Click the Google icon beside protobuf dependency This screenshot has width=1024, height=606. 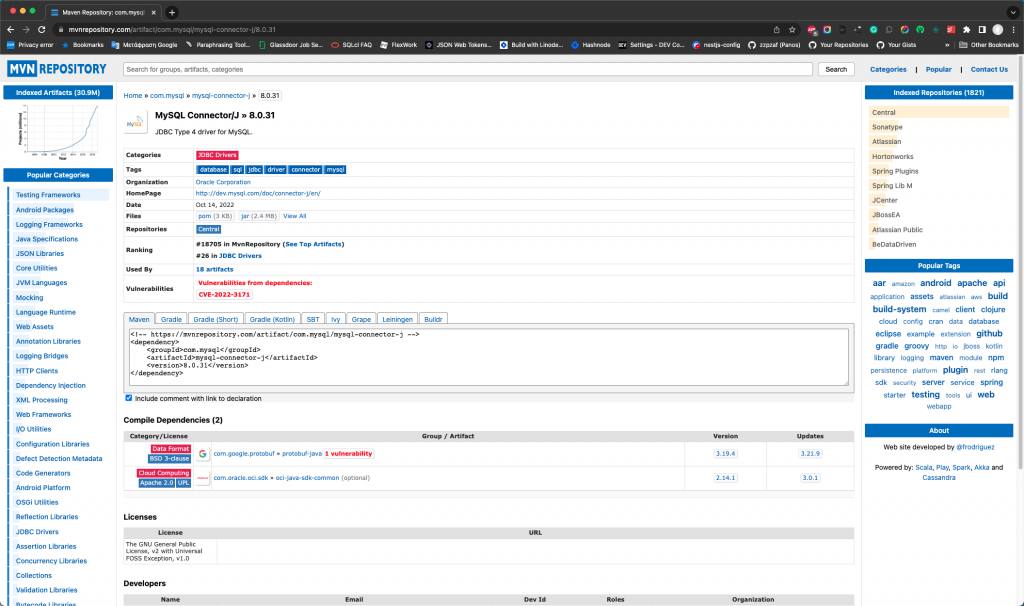click(x=202, y=454)
